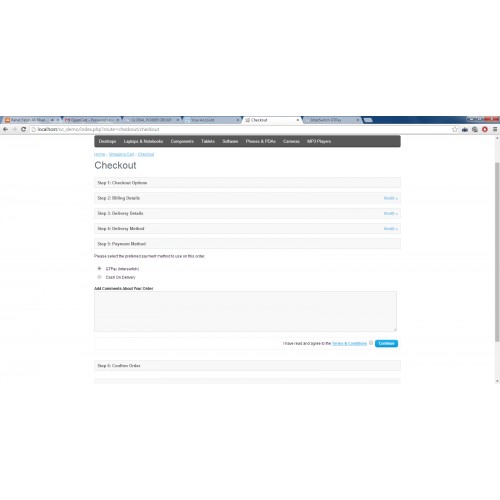Close the Checkout browser tab
This screenshot has width=500, height=500.
pos(298,120)
